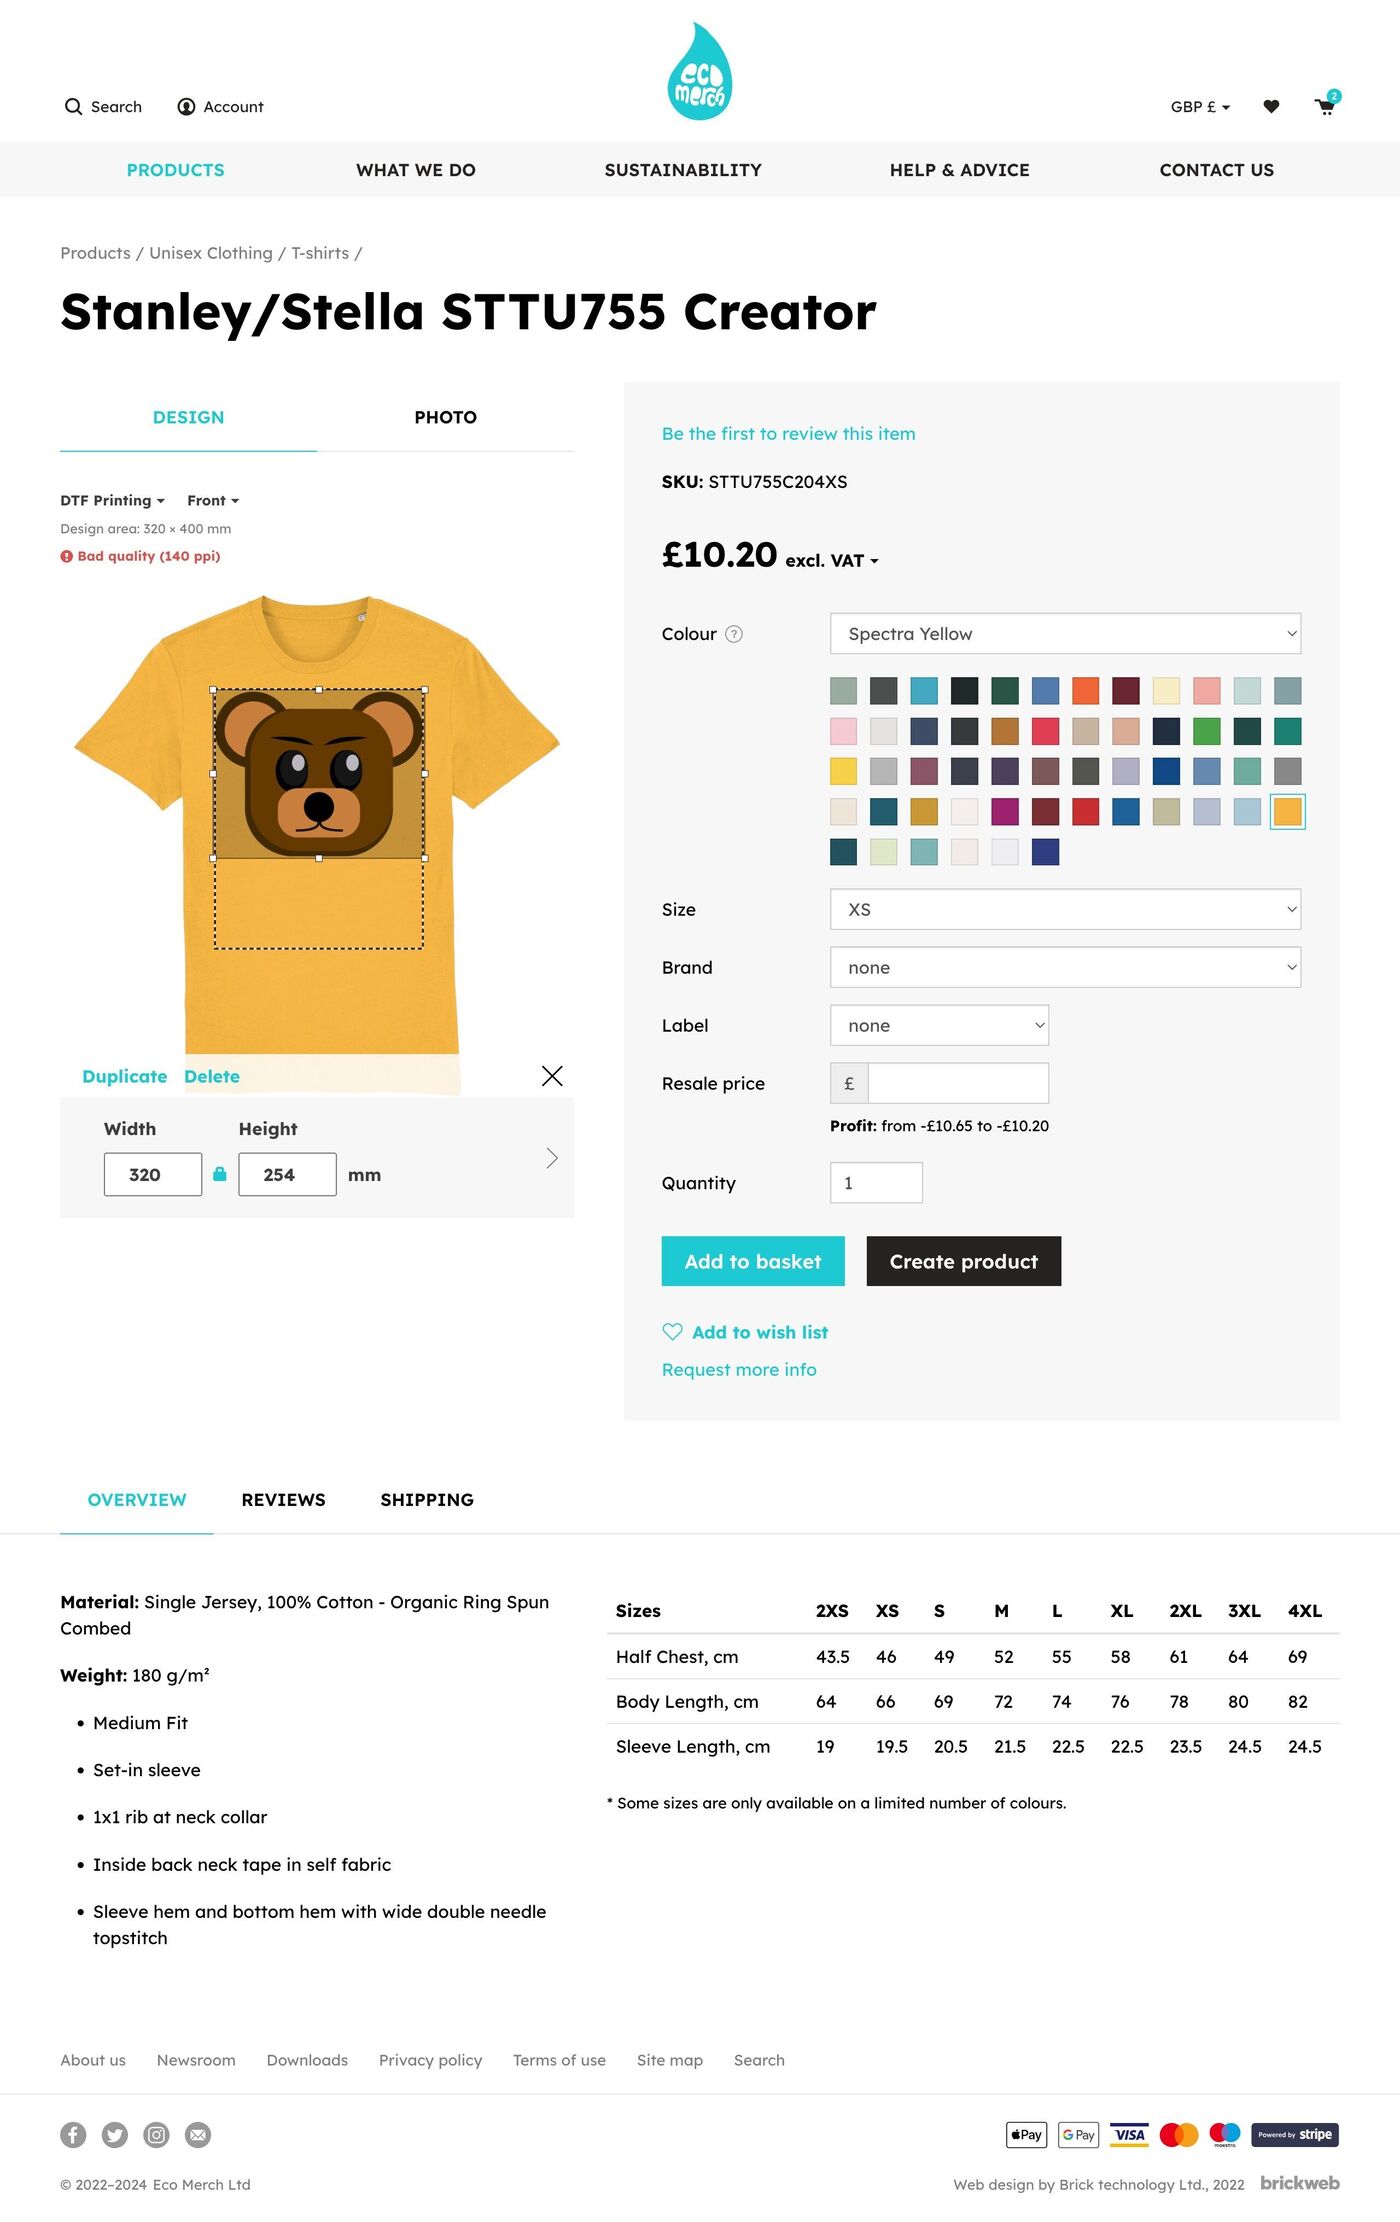Image resolution: width=1400 pixels, height=2222 pixels.
Task: Open the SHIPPING tab
Action: [x=427, y=1500]
